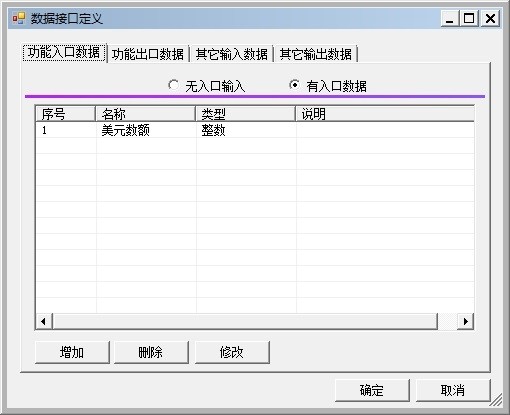The height and width of the screenshot is (415, 510).
Task: Click the 类型 column header
Action: pyautogui.click(x=246, y=114)
